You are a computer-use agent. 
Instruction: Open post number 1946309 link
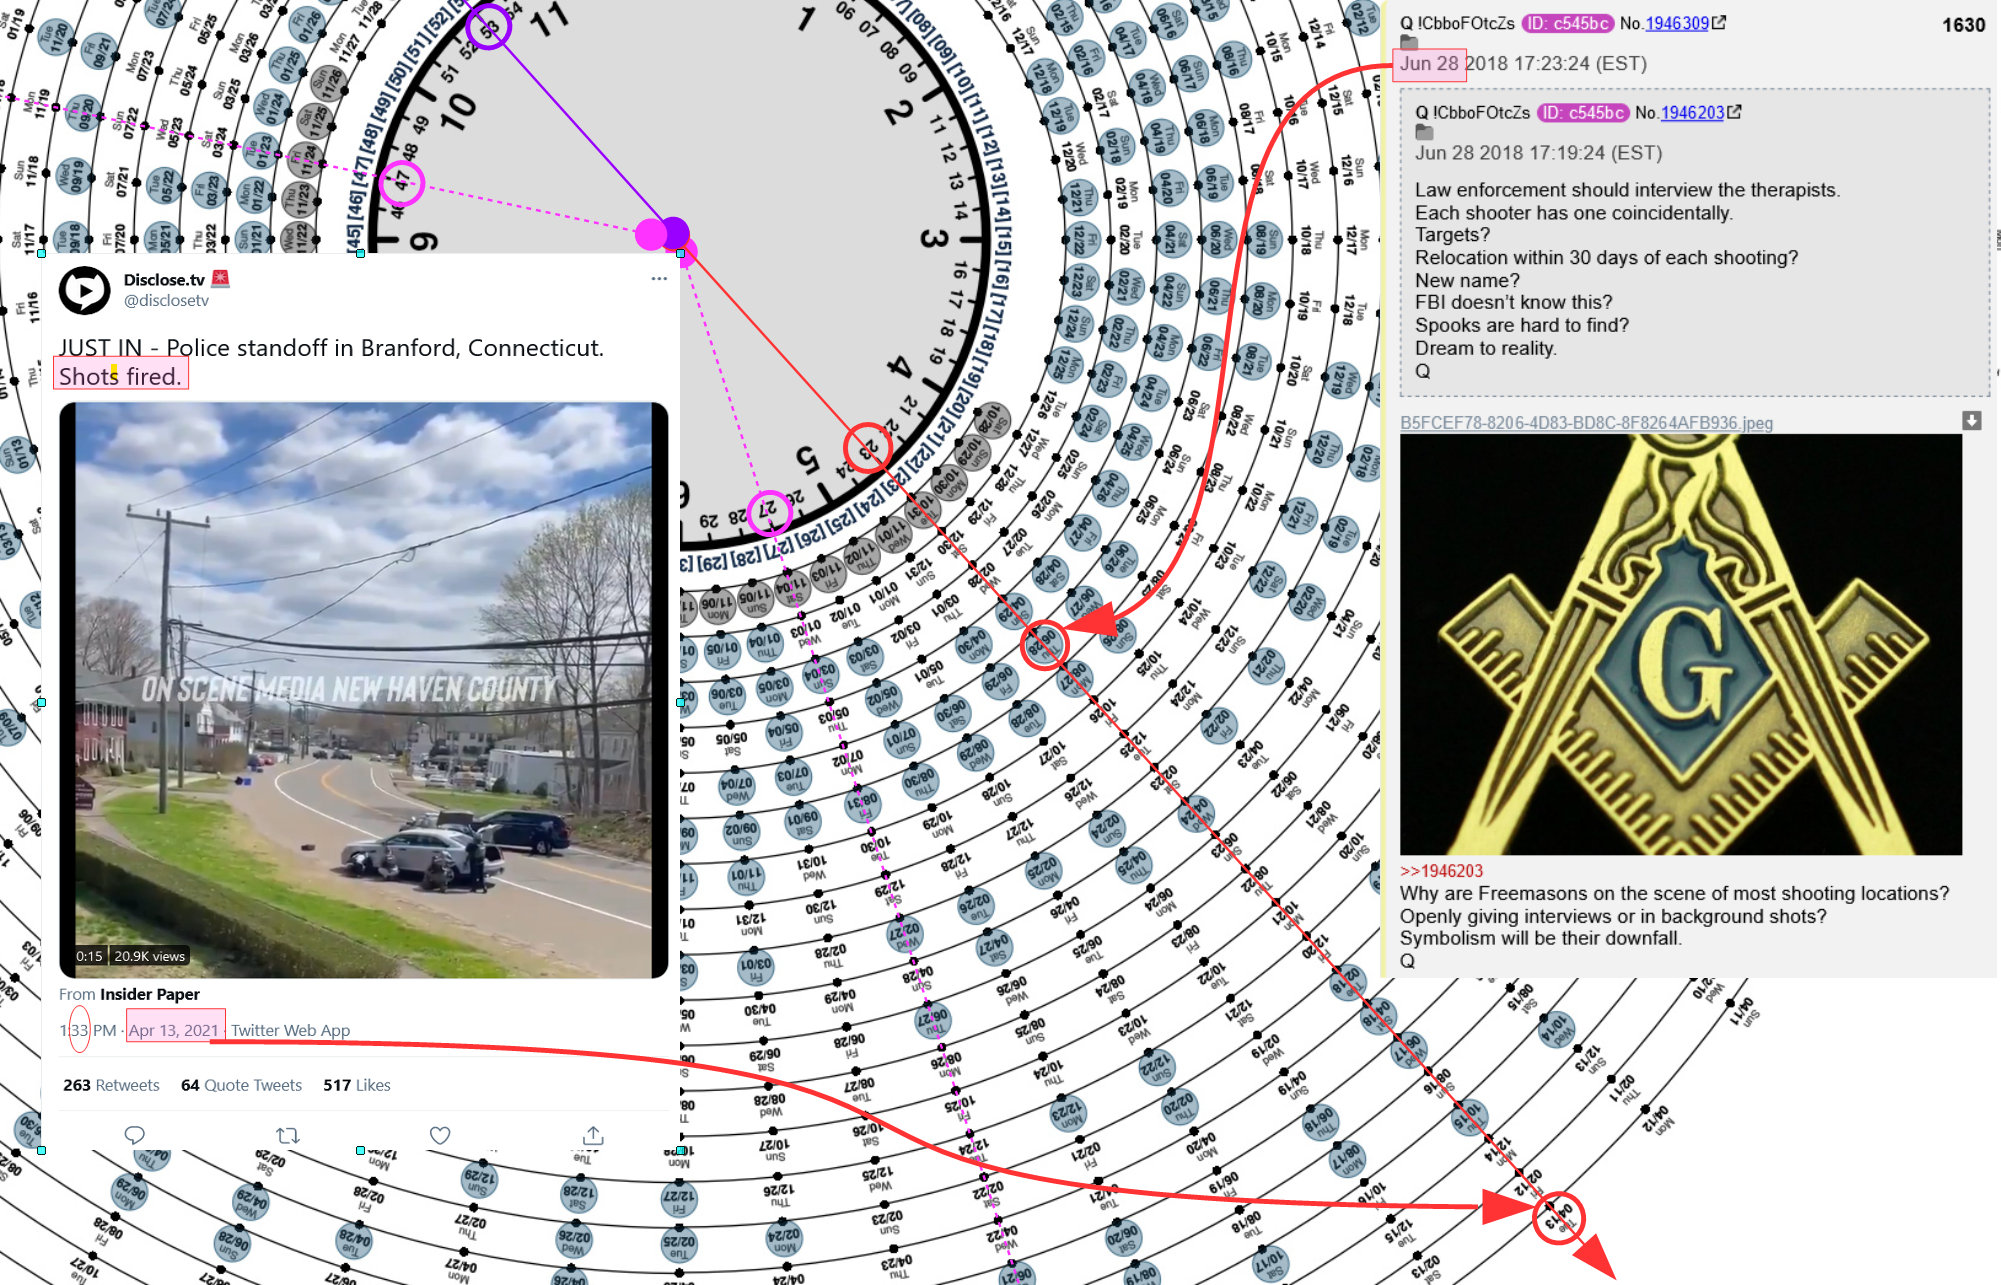(1677, 23)
